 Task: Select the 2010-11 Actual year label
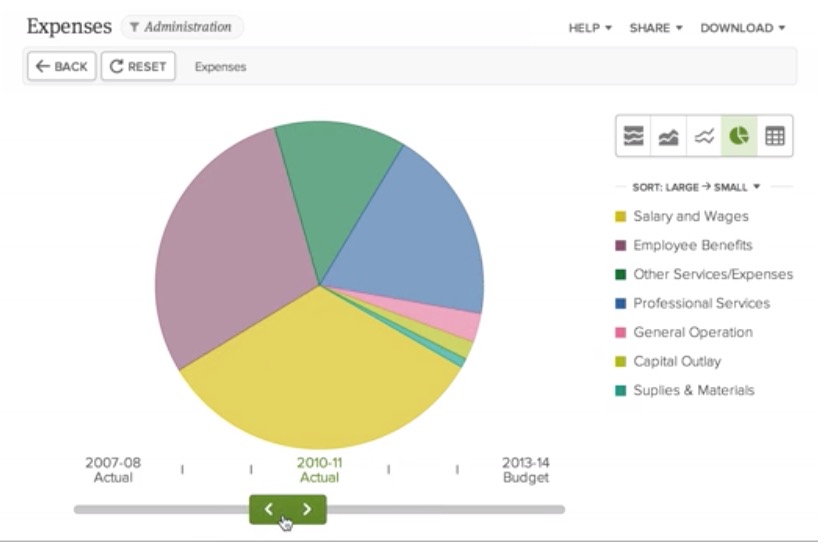[319, 470]
